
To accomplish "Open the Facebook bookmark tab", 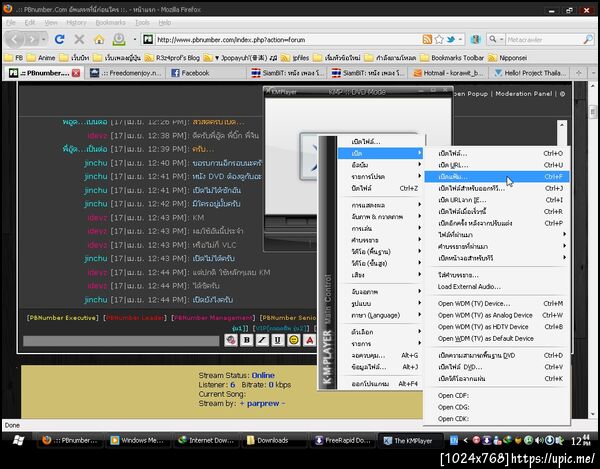I will (191, 73).
